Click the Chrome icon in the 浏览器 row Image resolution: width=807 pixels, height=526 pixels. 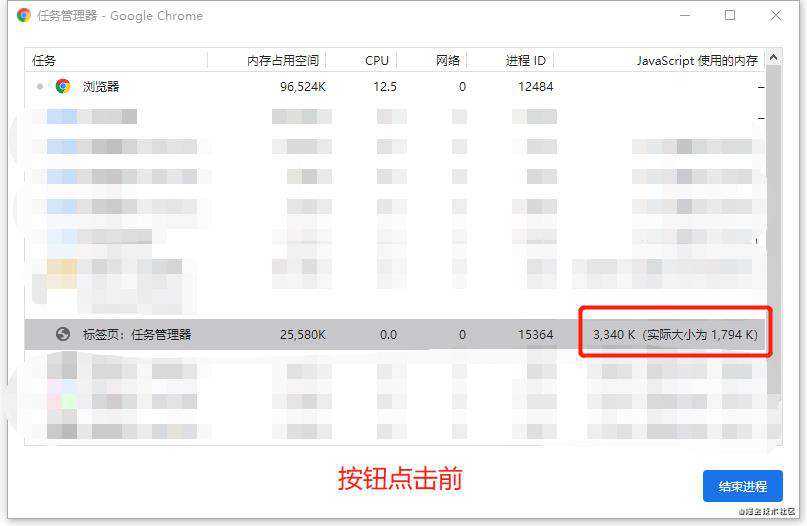pyautogui.click(x=63, y=86)
